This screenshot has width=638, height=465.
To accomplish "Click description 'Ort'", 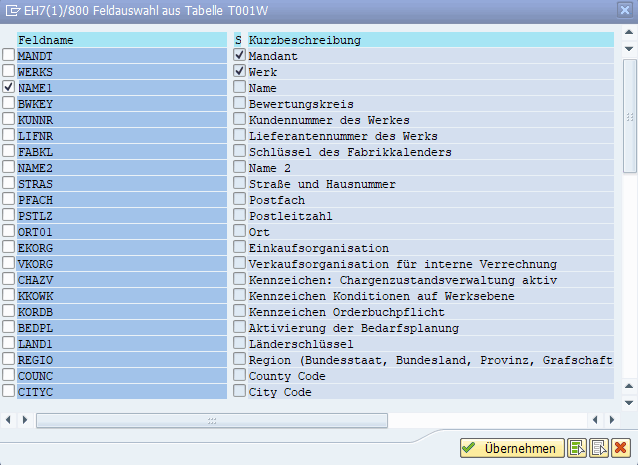I will pos(259,232).
